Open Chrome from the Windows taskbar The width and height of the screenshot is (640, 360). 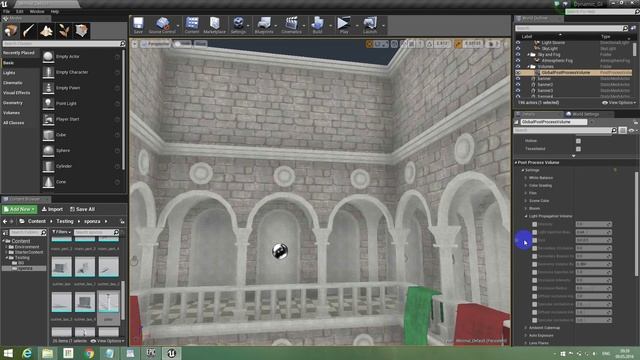[89, 353]
